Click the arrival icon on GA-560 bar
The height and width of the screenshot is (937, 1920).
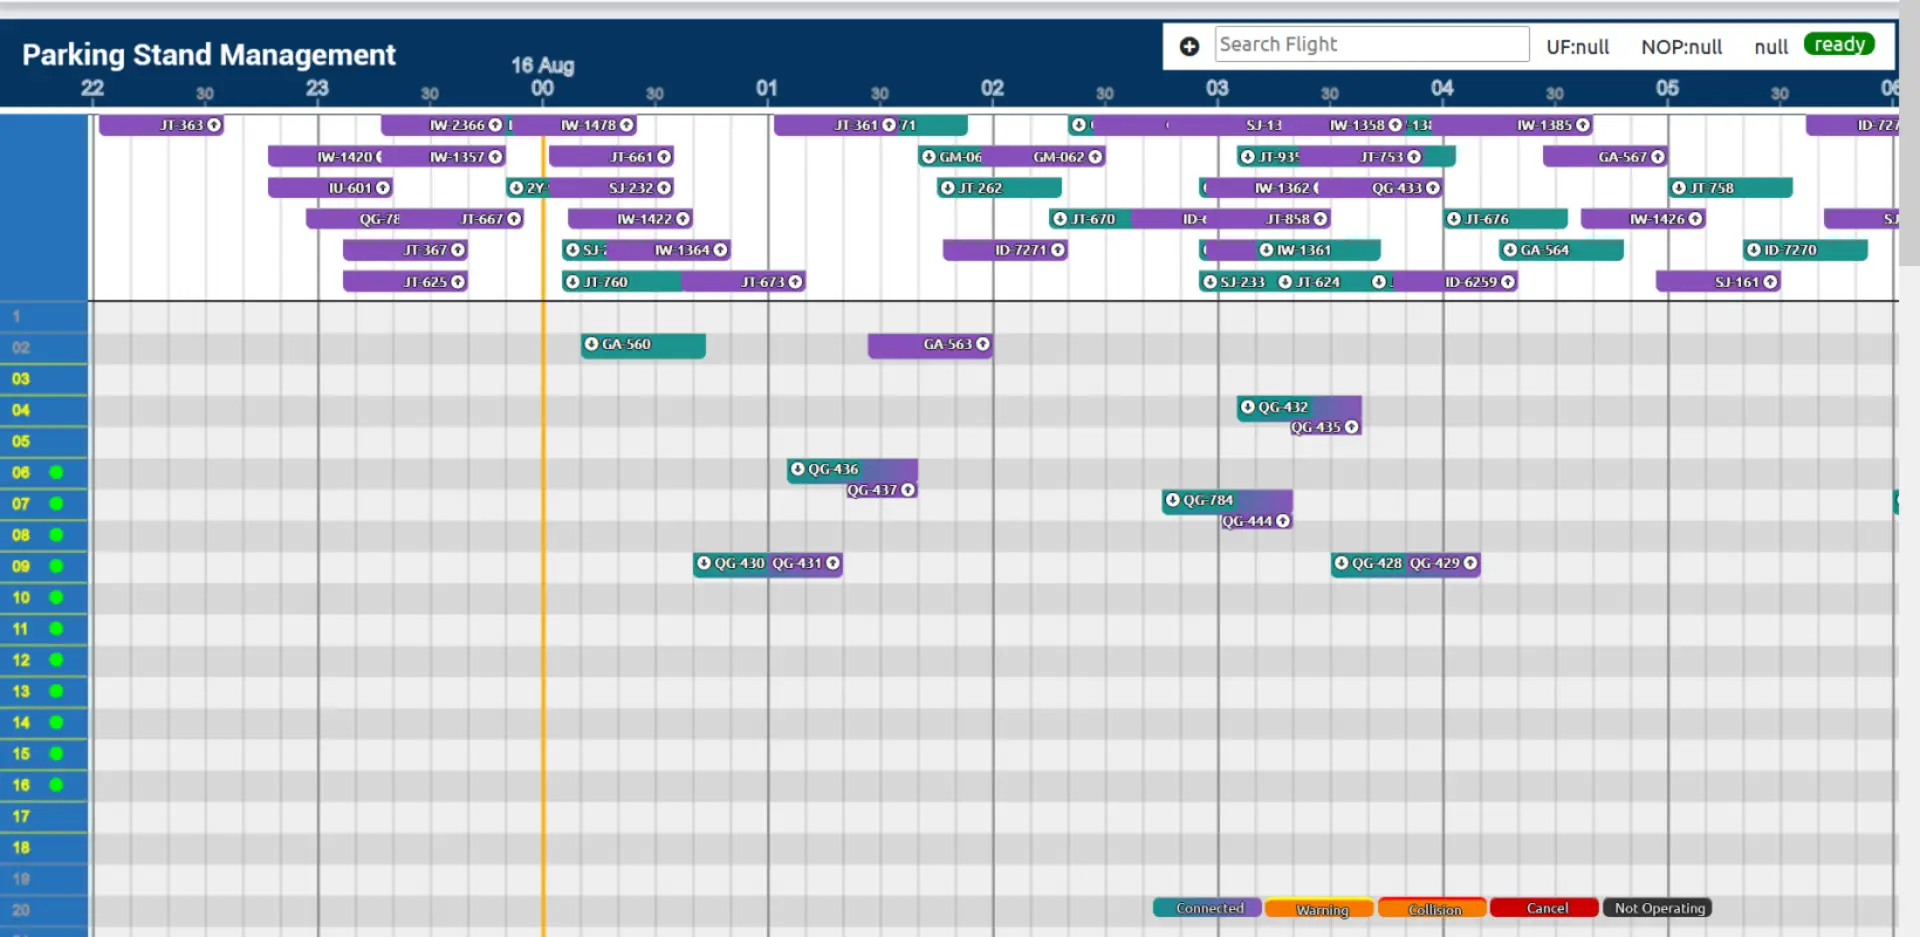(x=591, y=344)
